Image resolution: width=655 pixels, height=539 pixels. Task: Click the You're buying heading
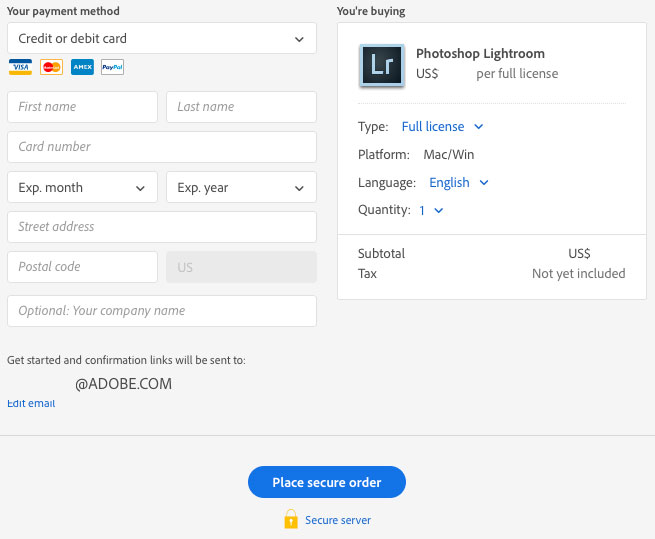(371, 11)
